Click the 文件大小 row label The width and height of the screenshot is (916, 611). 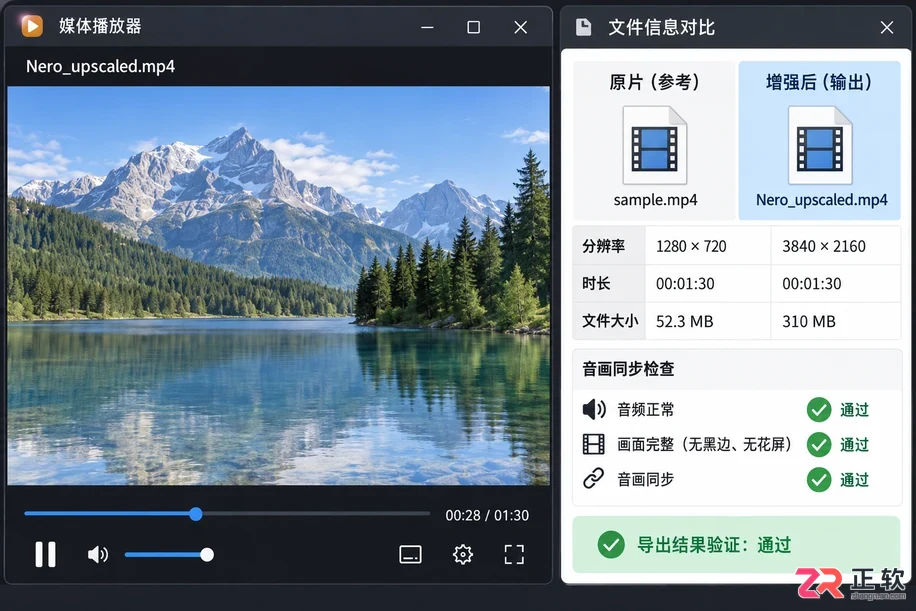click(610, 321)
